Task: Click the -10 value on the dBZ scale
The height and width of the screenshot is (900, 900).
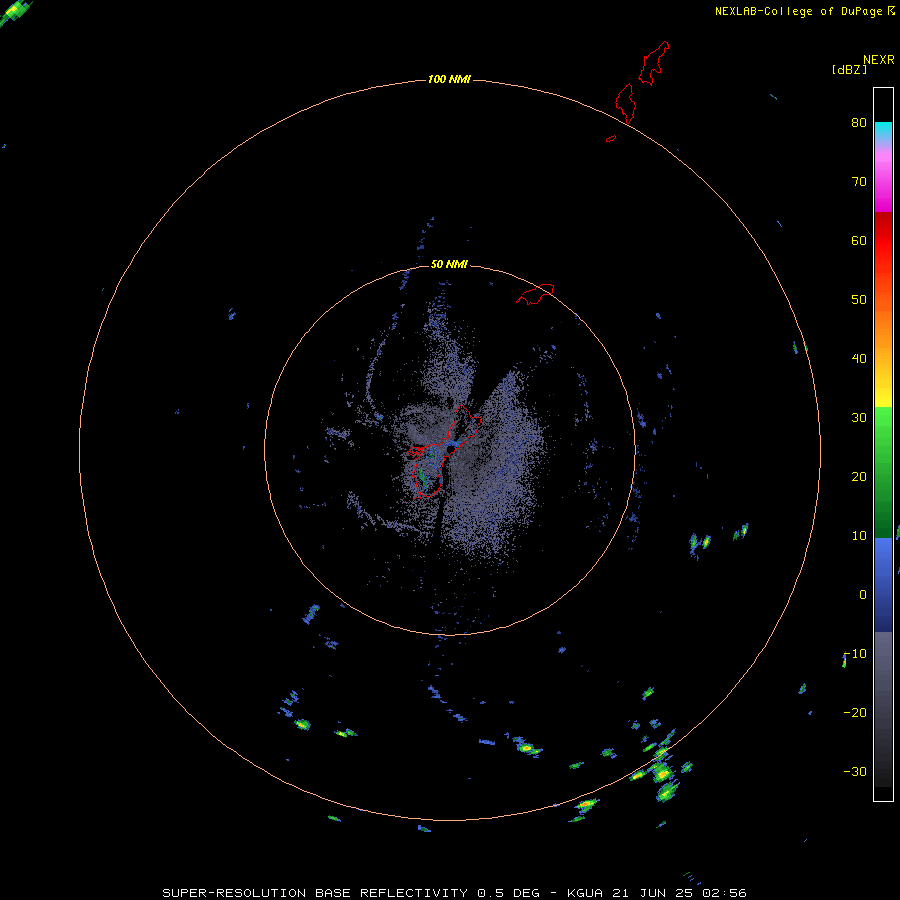Action: pos(855,654)
